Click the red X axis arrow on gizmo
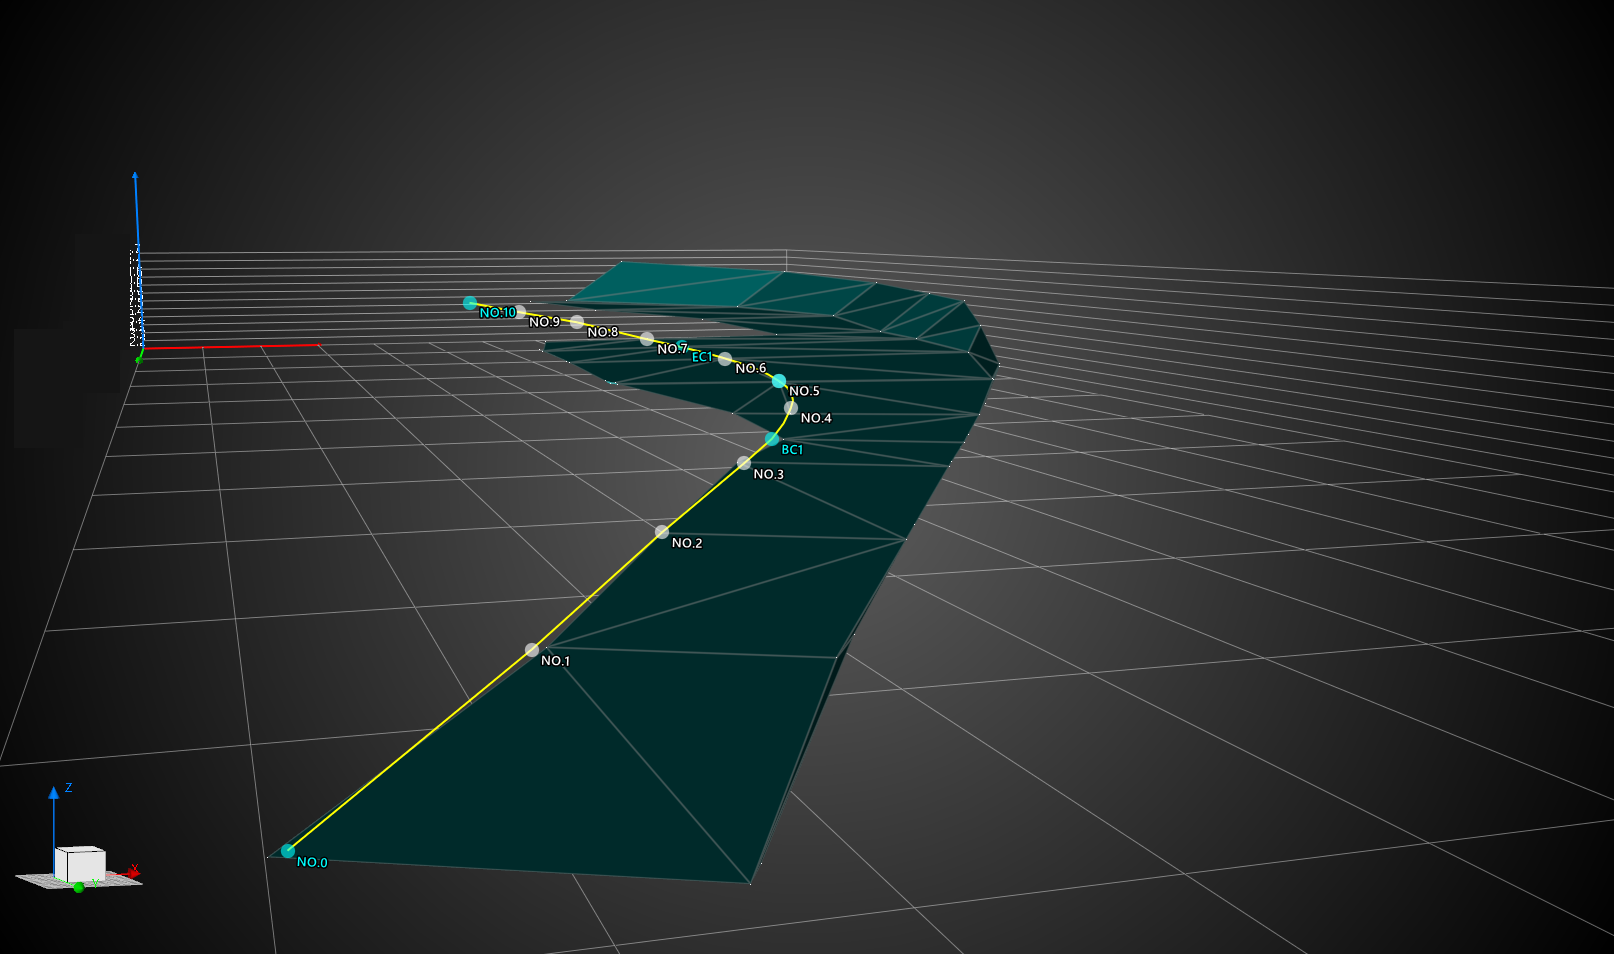This screenshot has width=1614, height=954. click(132, 873)
